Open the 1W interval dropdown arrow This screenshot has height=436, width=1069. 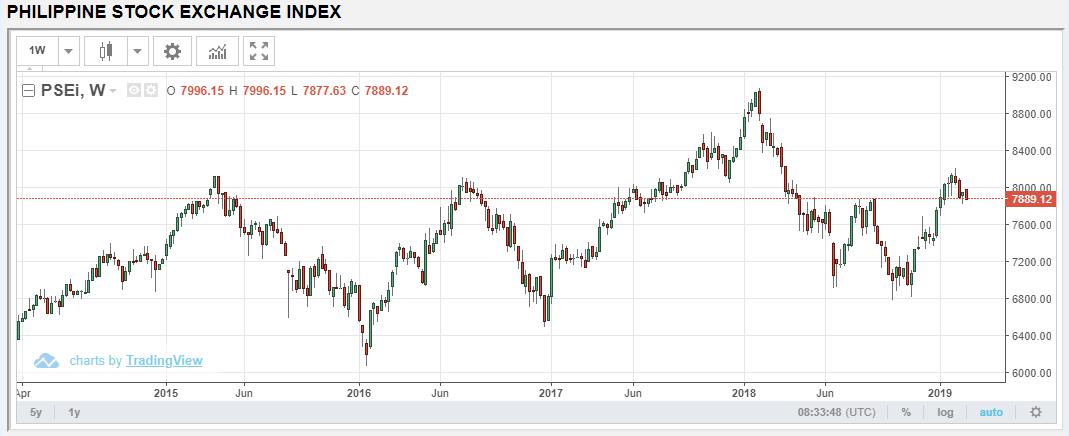click(x=69, y=51)
